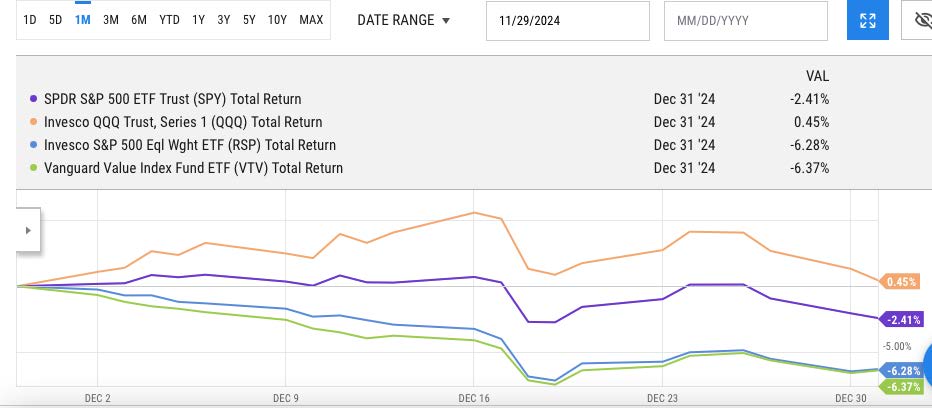Select the MAX time range
Viewport: 932px width, 408px height.
point(311,20)
